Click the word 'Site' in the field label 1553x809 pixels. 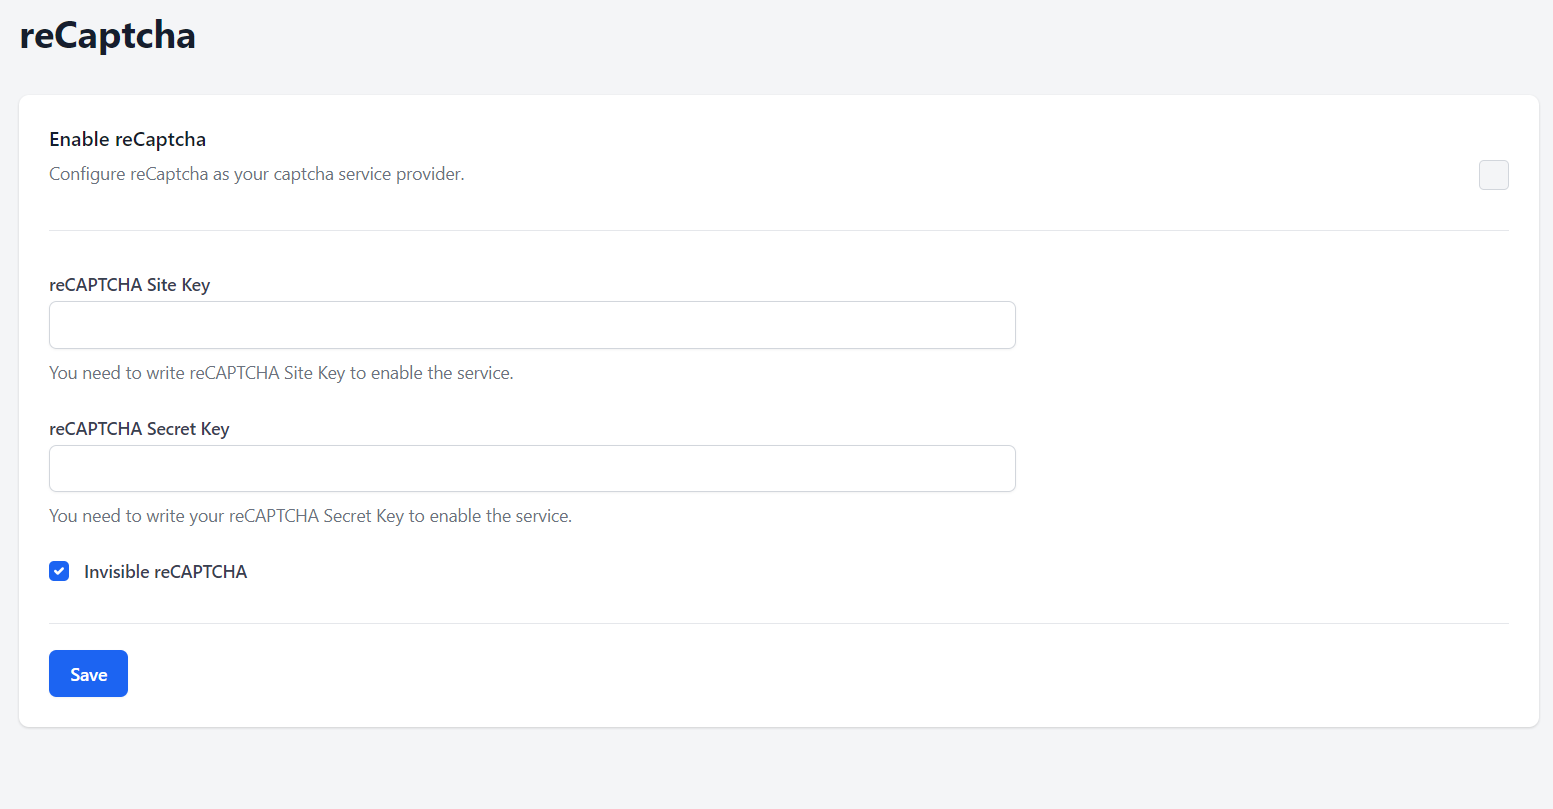pos(161,285)
